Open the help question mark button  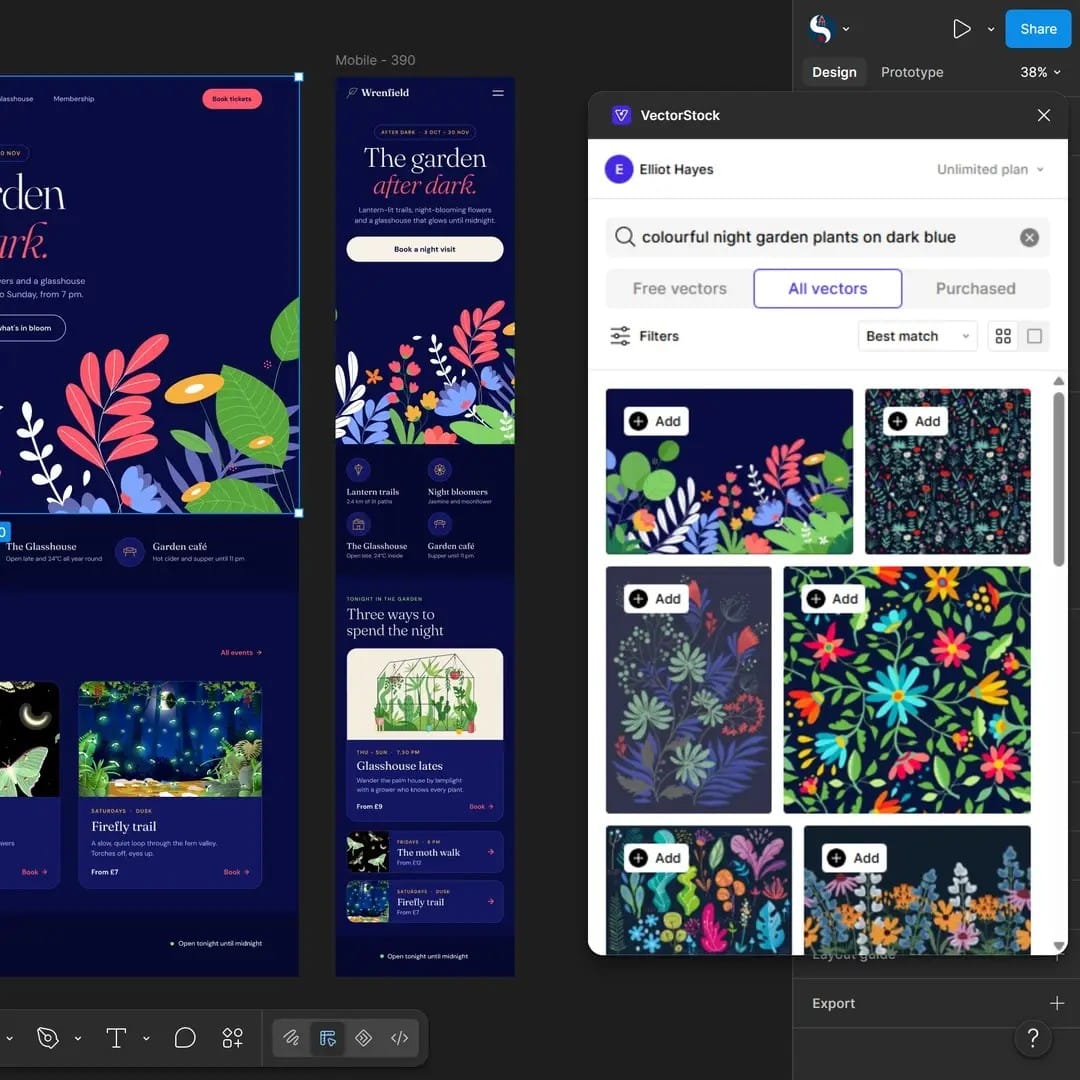[1032, 1037]
